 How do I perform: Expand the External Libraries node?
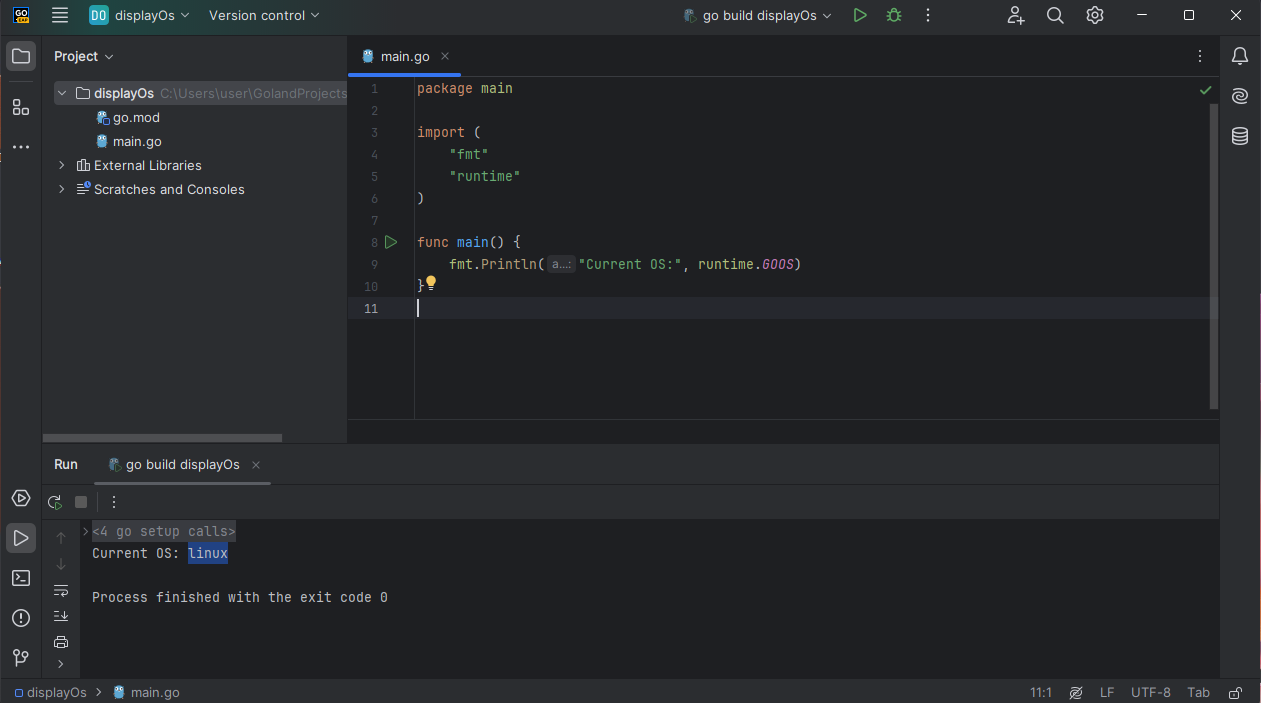click(x=61, y=165)
